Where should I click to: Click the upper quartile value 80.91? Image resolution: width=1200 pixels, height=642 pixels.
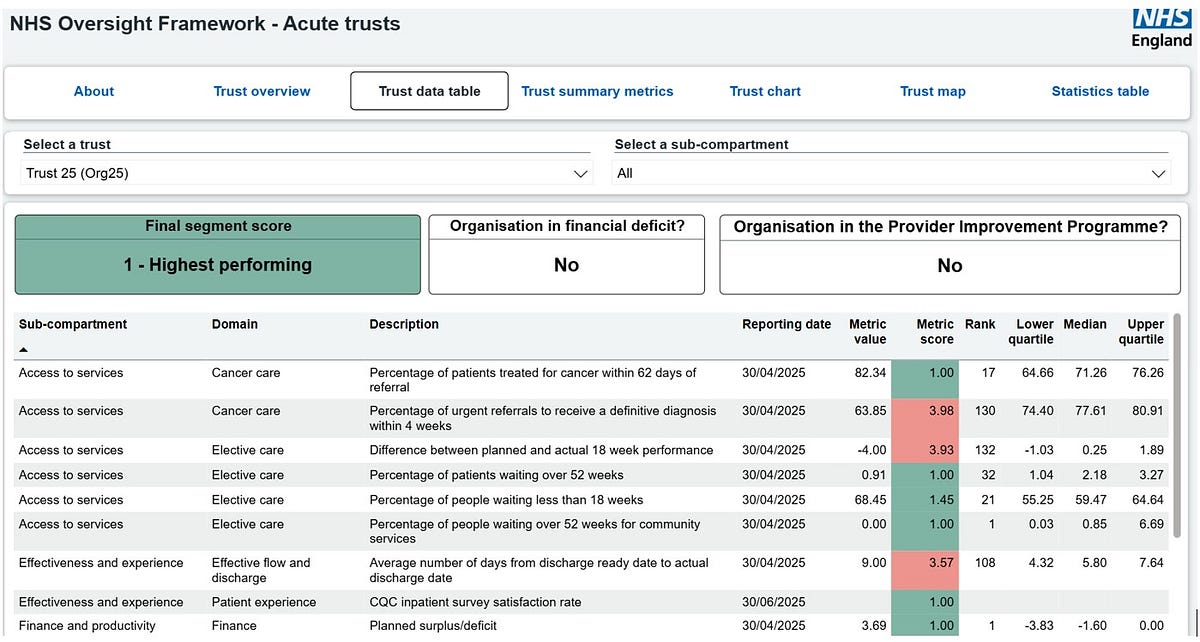click(x=1146, y=411)
